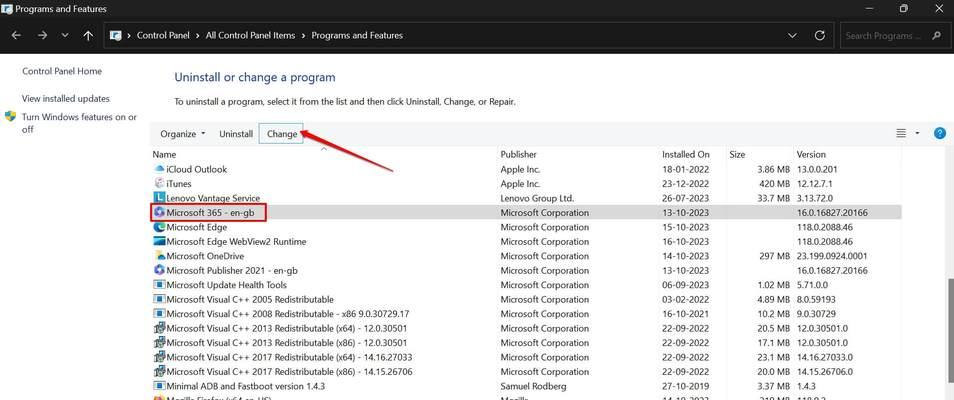Click the Change button
This screenshot has height=400, width=954.
(x=282, y=134)
